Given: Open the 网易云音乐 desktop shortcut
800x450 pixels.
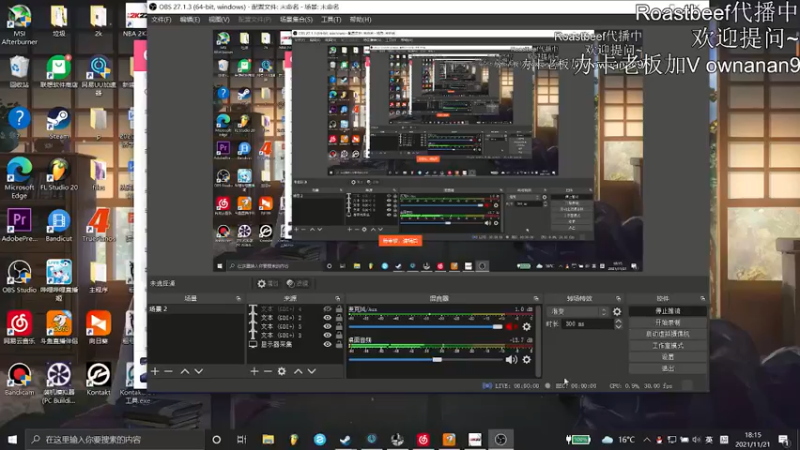Looking at the screenshot, I should coord(19,328).
